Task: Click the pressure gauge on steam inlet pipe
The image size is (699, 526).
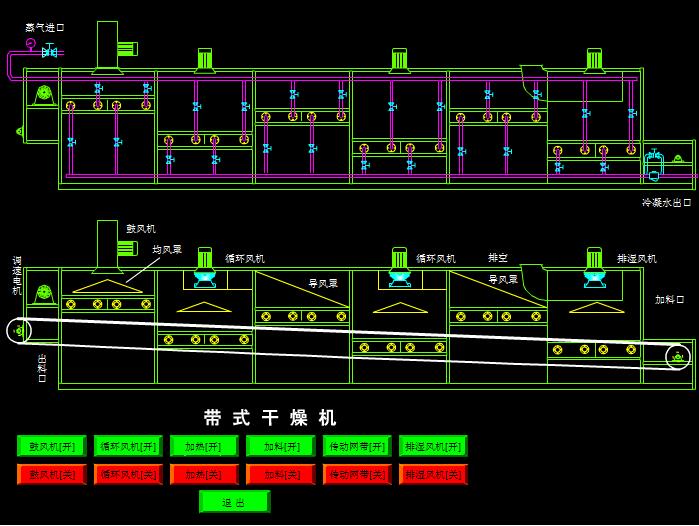Action: [x=30, y=43]
